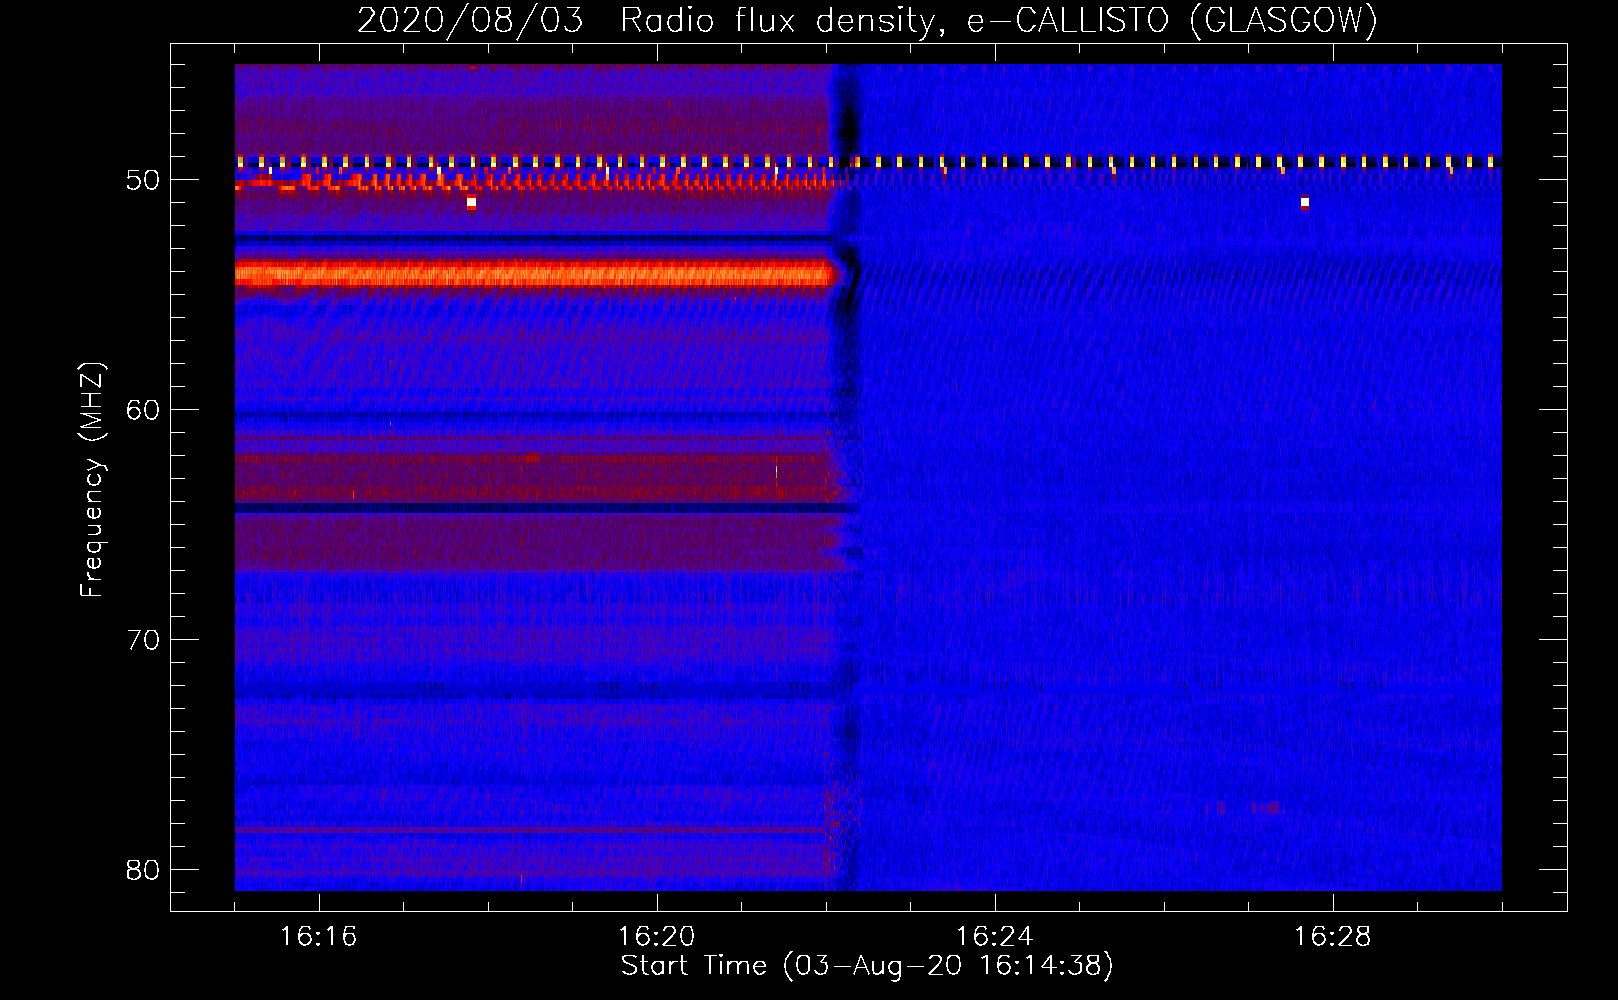Click the 70 frequency tick label
This screenshot has width=1618, height=1000.
(x=143, y=640)
